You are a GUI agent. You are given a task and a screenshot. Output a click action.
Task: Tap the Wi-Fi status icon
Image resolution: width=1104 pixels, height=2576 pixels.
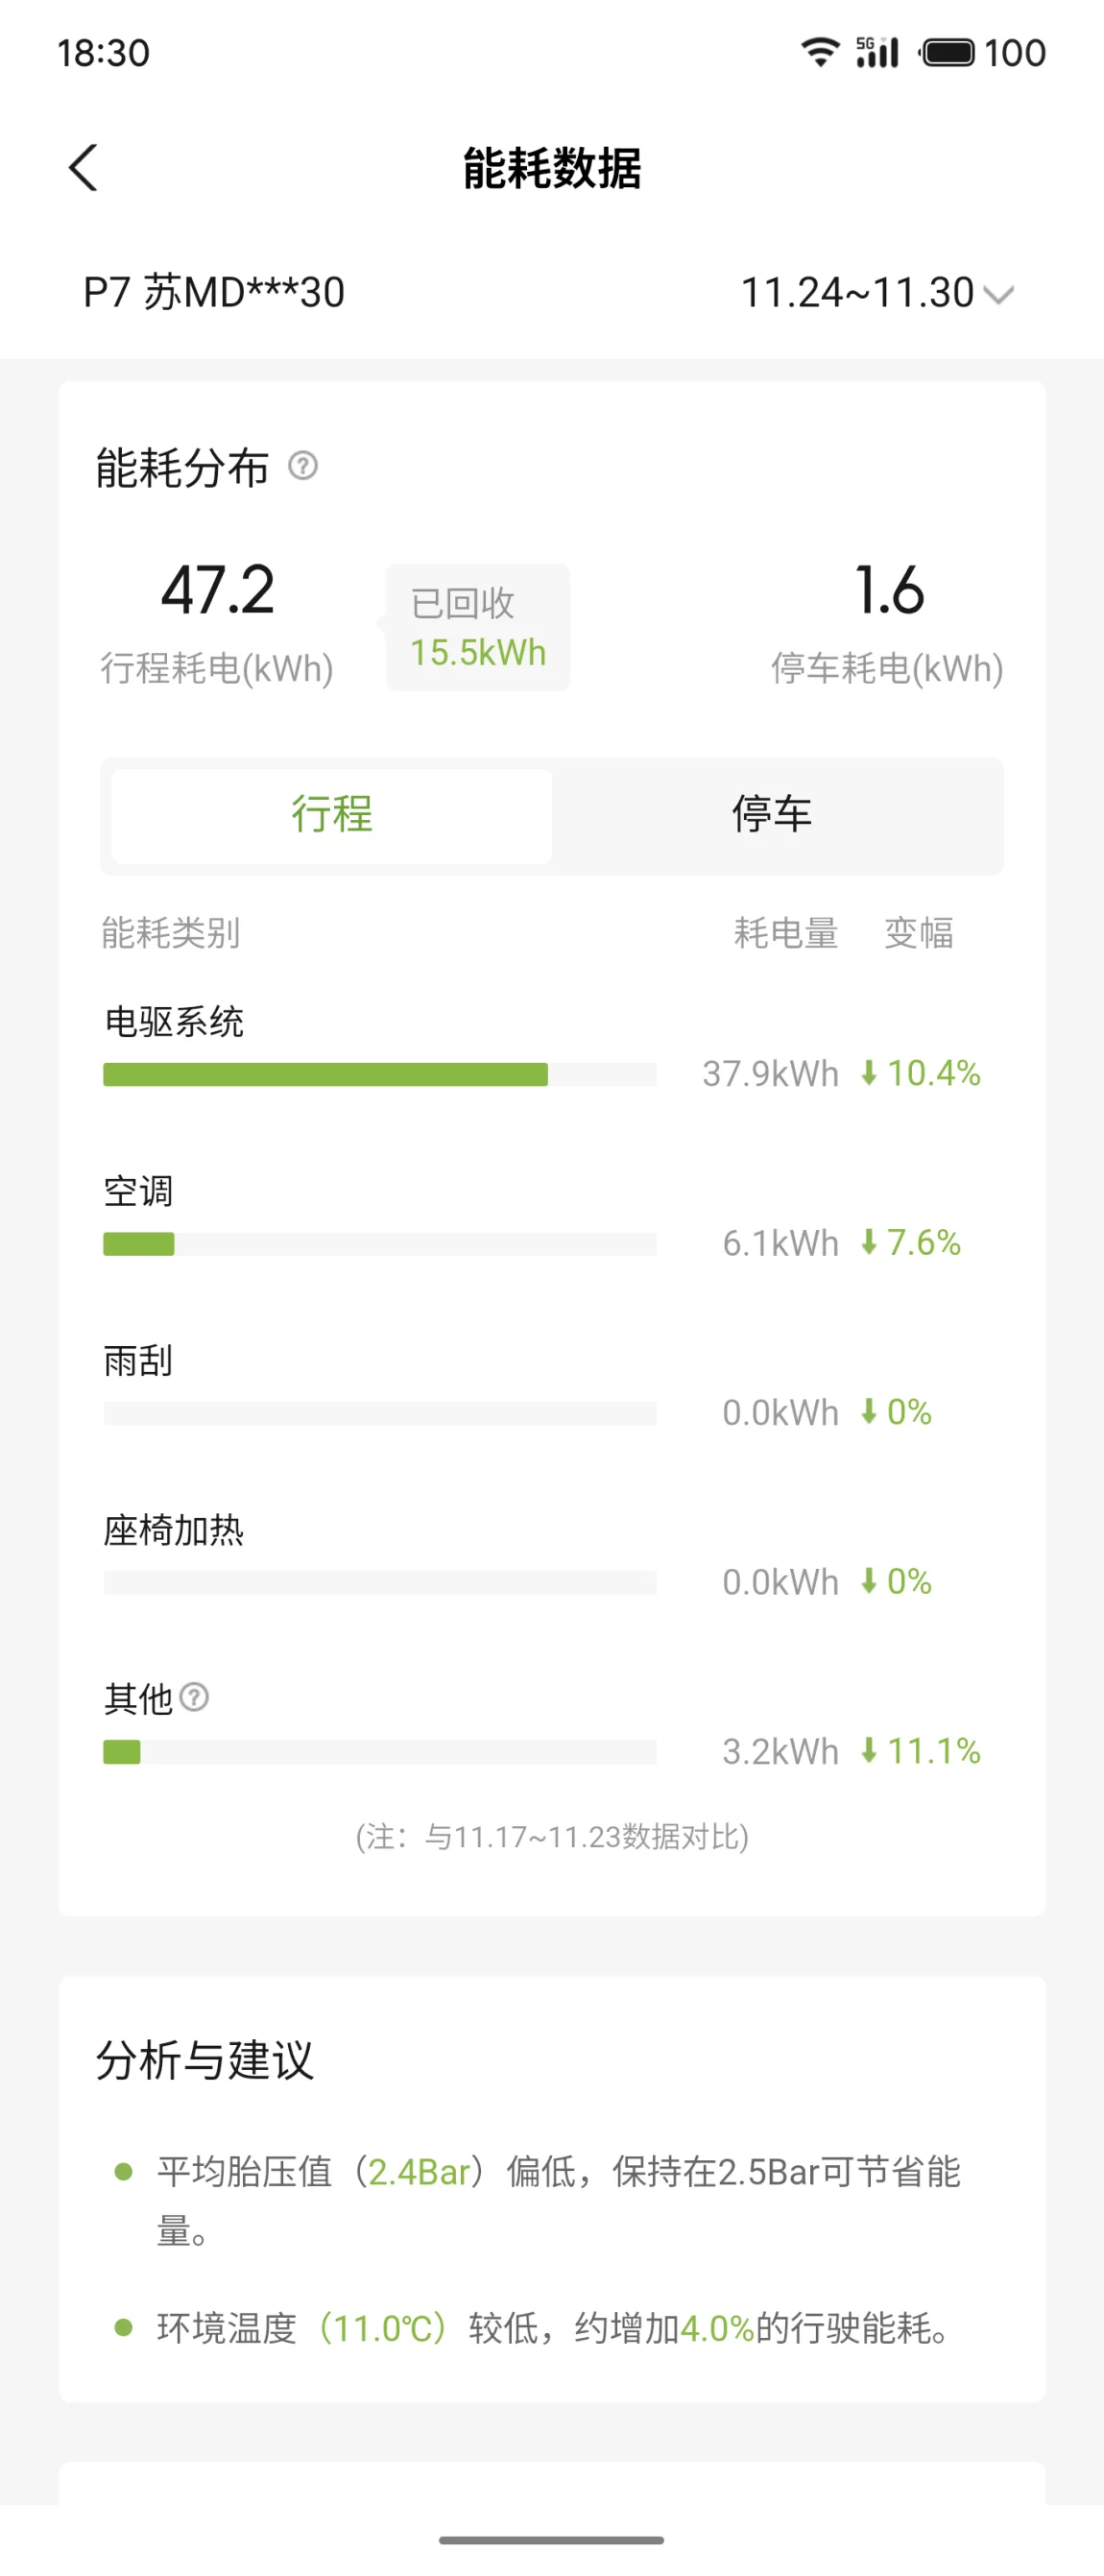(820, 52)
